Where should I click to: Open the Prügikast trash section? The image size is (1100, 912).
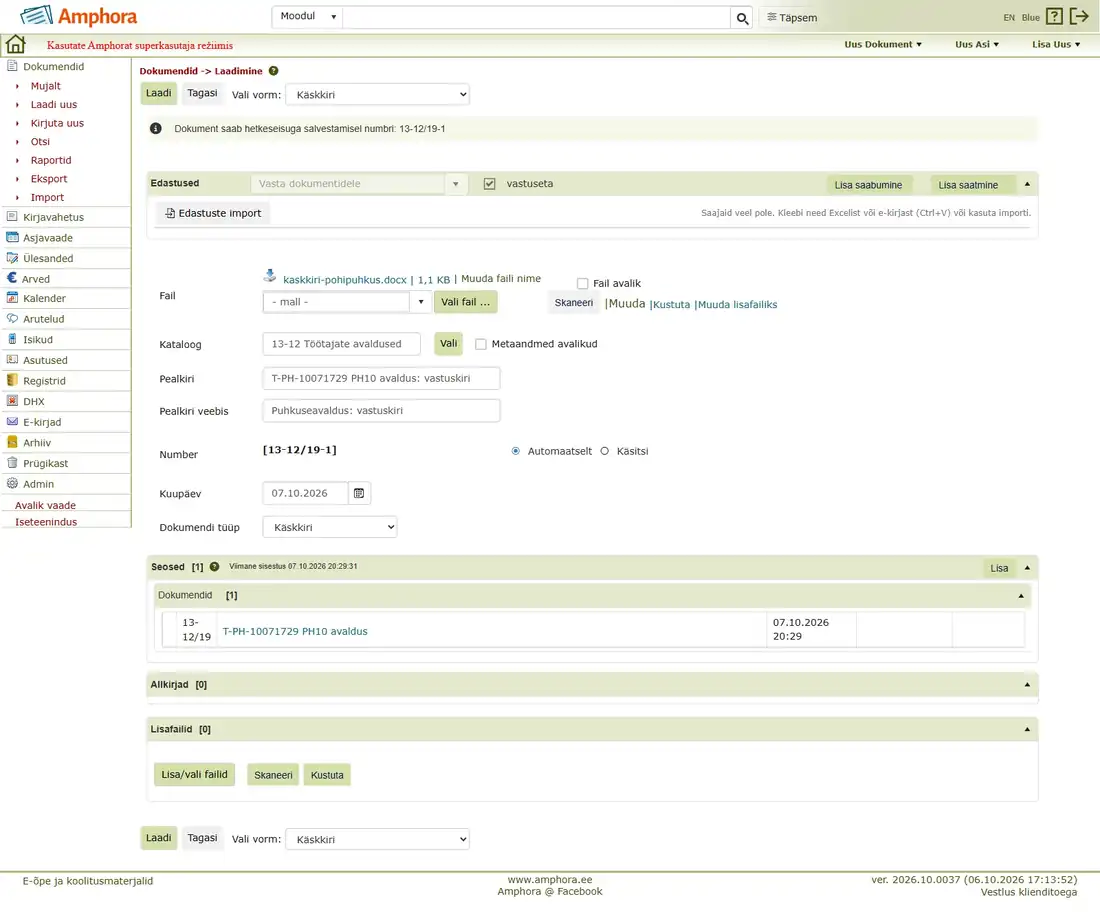[x=46, y=464]
